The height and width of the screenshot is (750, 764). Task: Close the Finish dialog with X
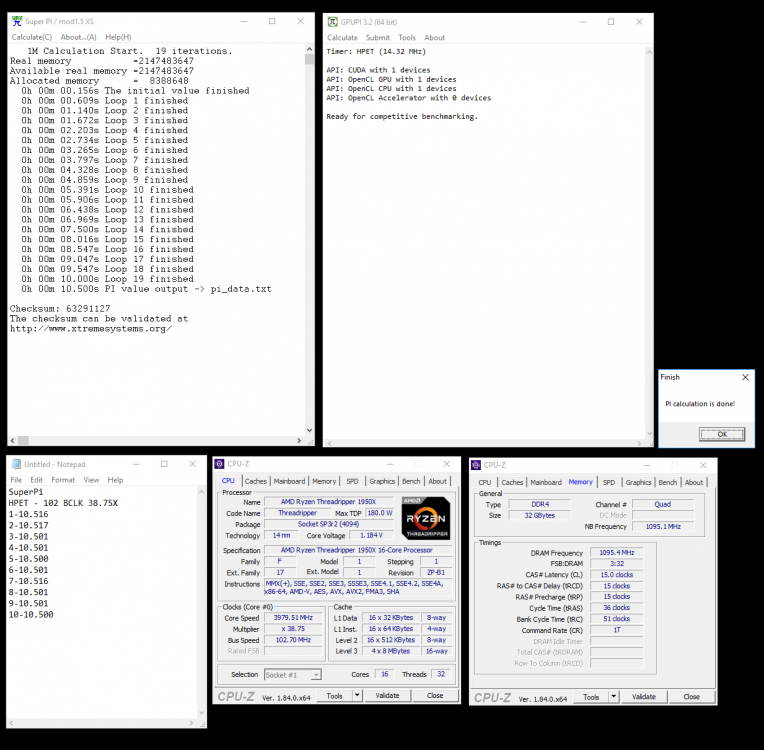(745, 377)
